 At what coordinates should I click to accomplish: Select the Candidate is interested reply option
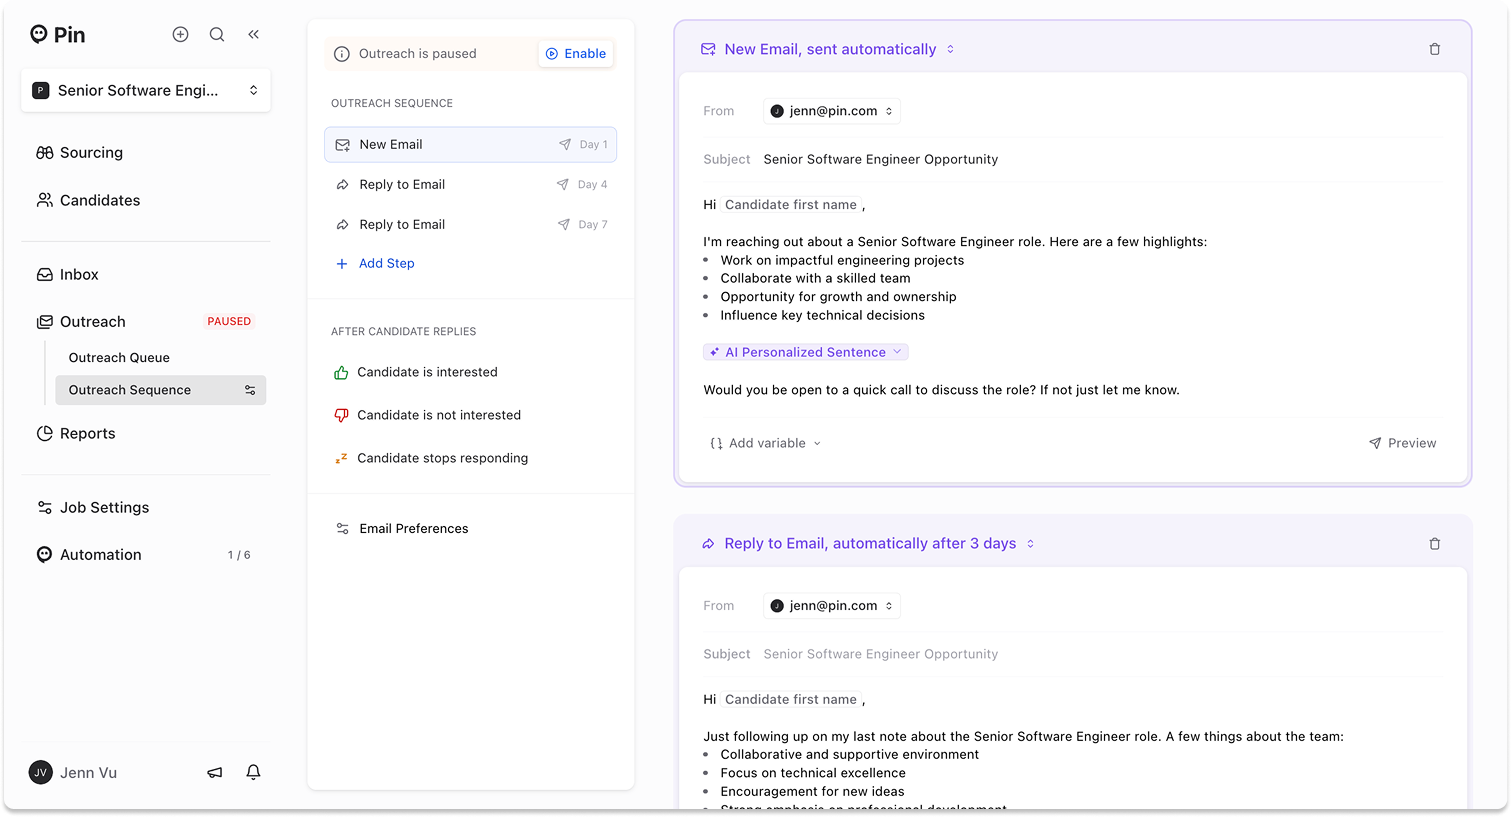pos(427,372)
